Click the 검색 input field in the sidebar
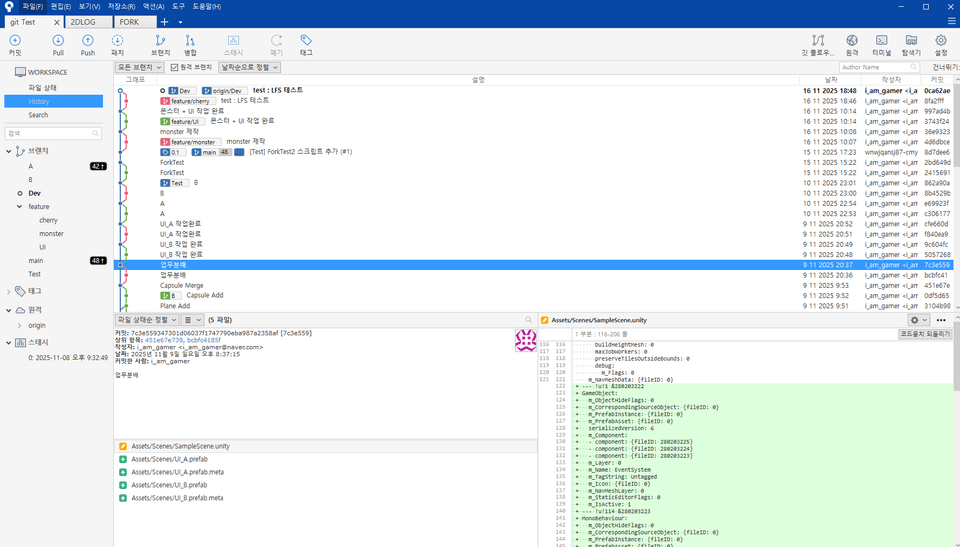 (53, 133)
